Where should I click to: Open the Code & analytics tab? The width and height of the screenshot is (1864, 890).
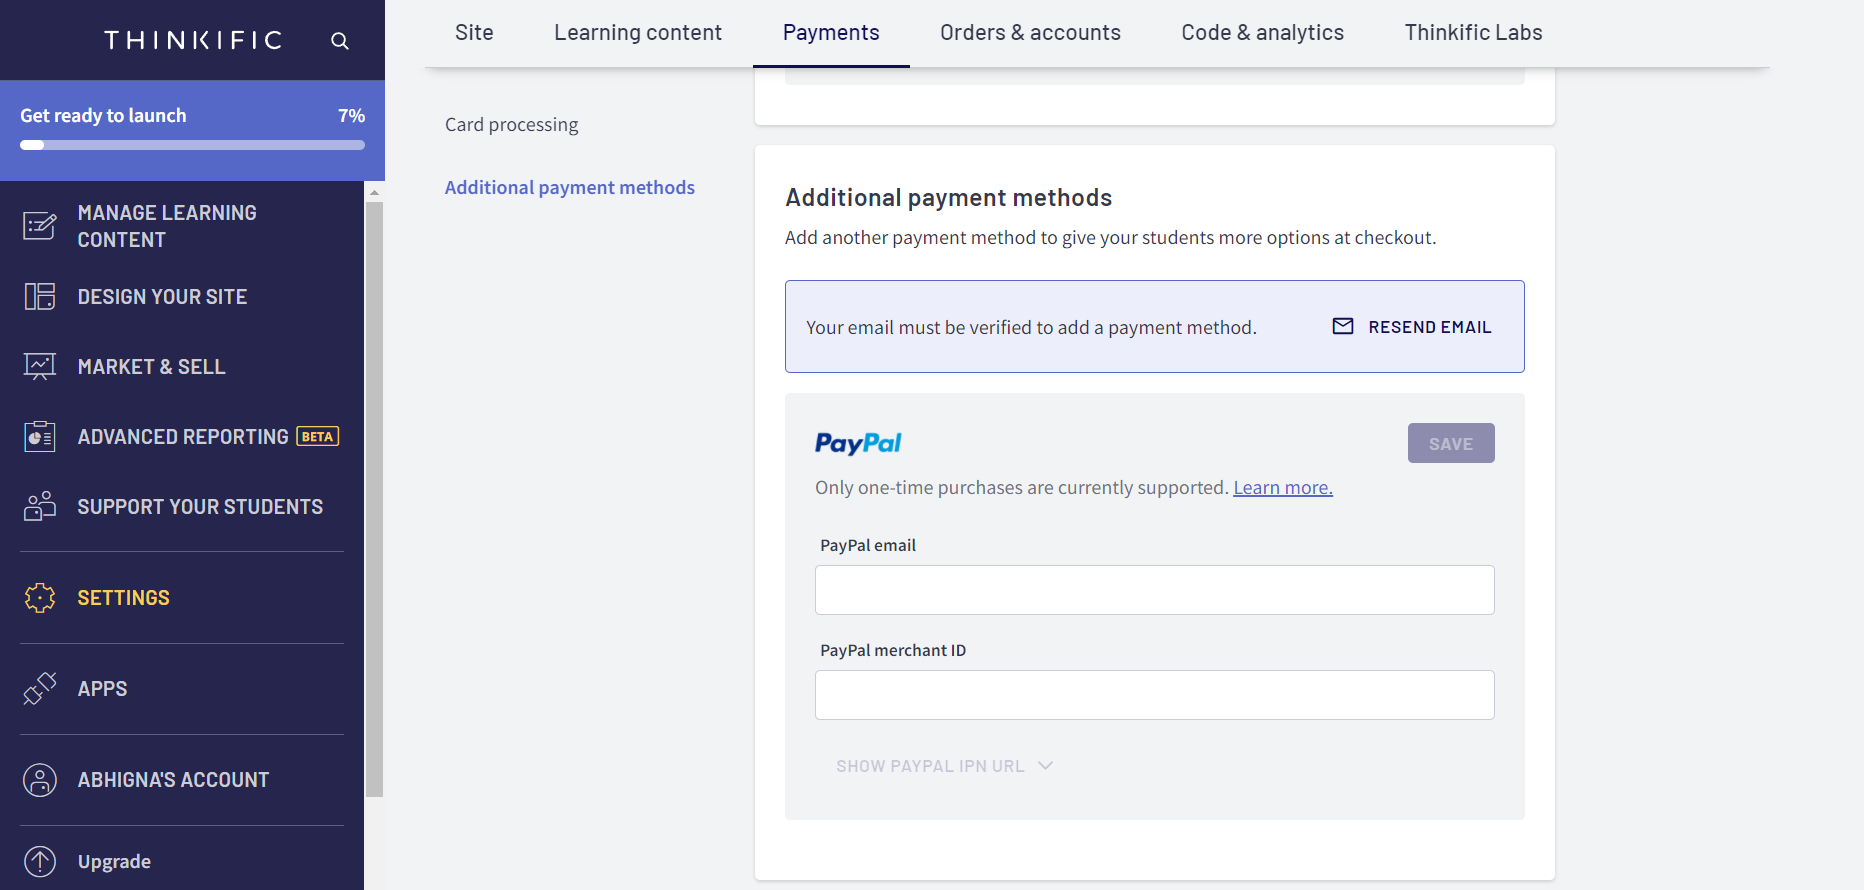pyautogui.click(x=1262, y=33)
